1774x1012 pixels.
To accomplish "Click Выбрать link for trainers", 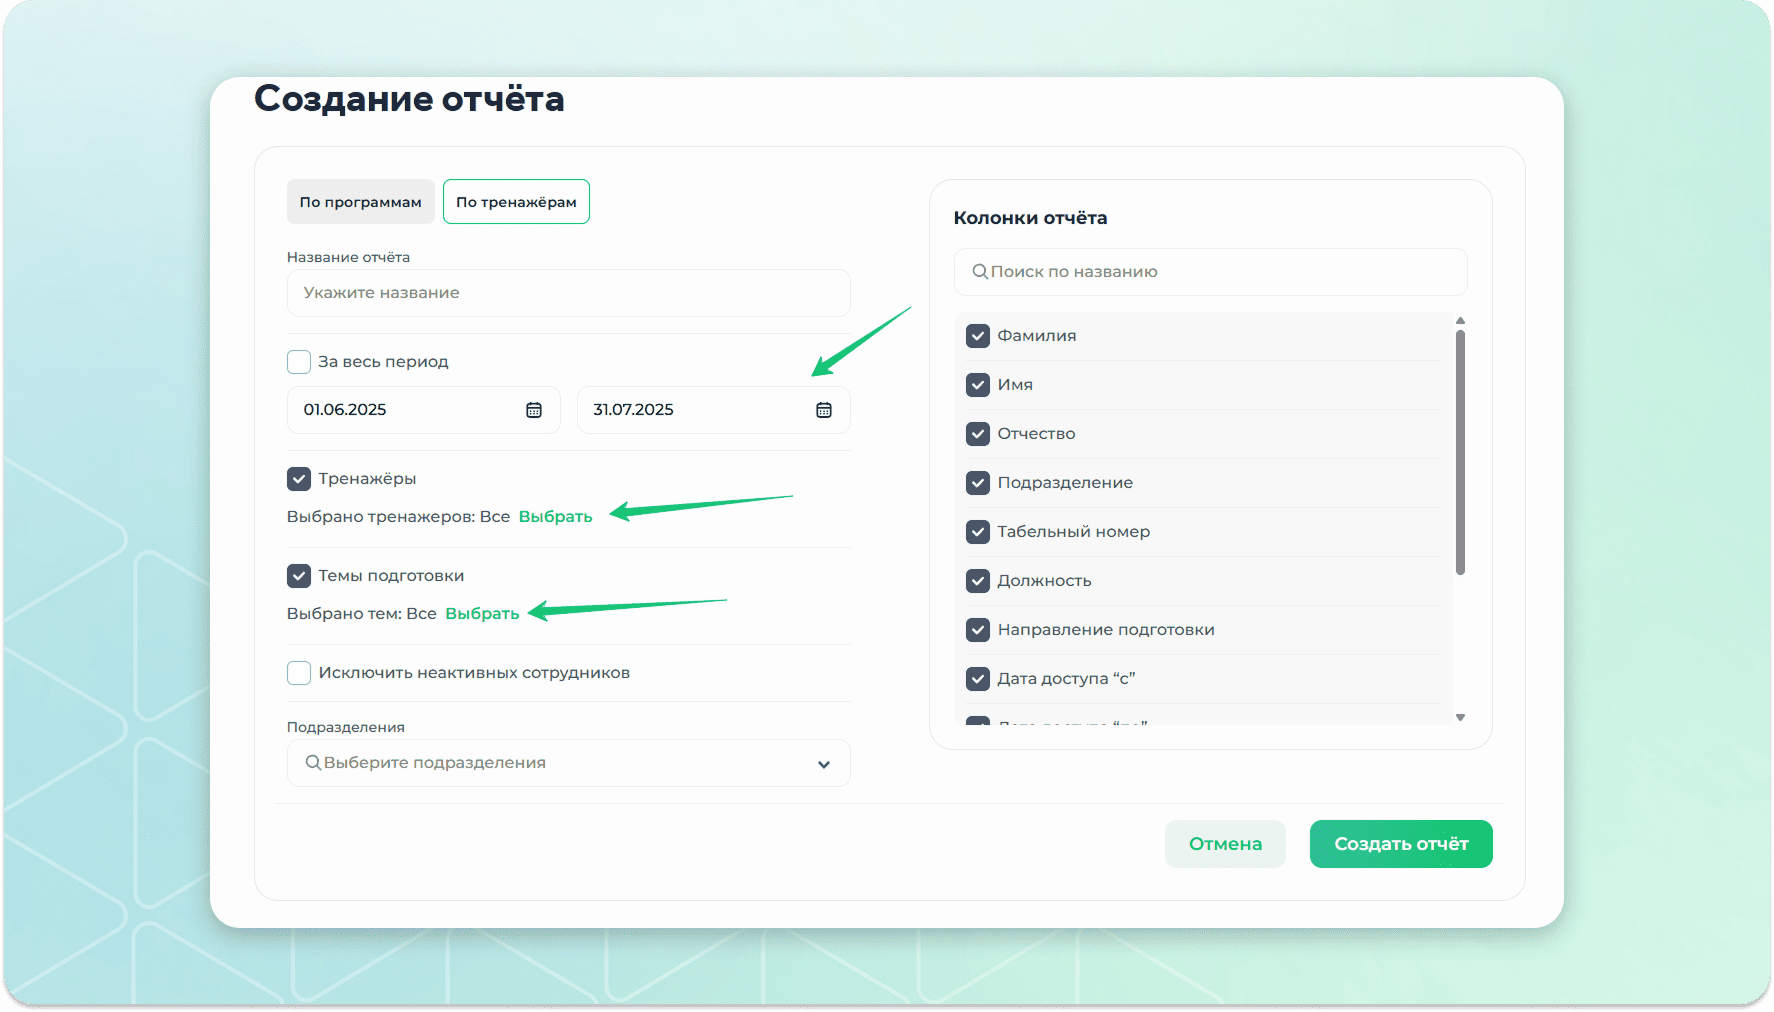I will click(x=555, y=517).
